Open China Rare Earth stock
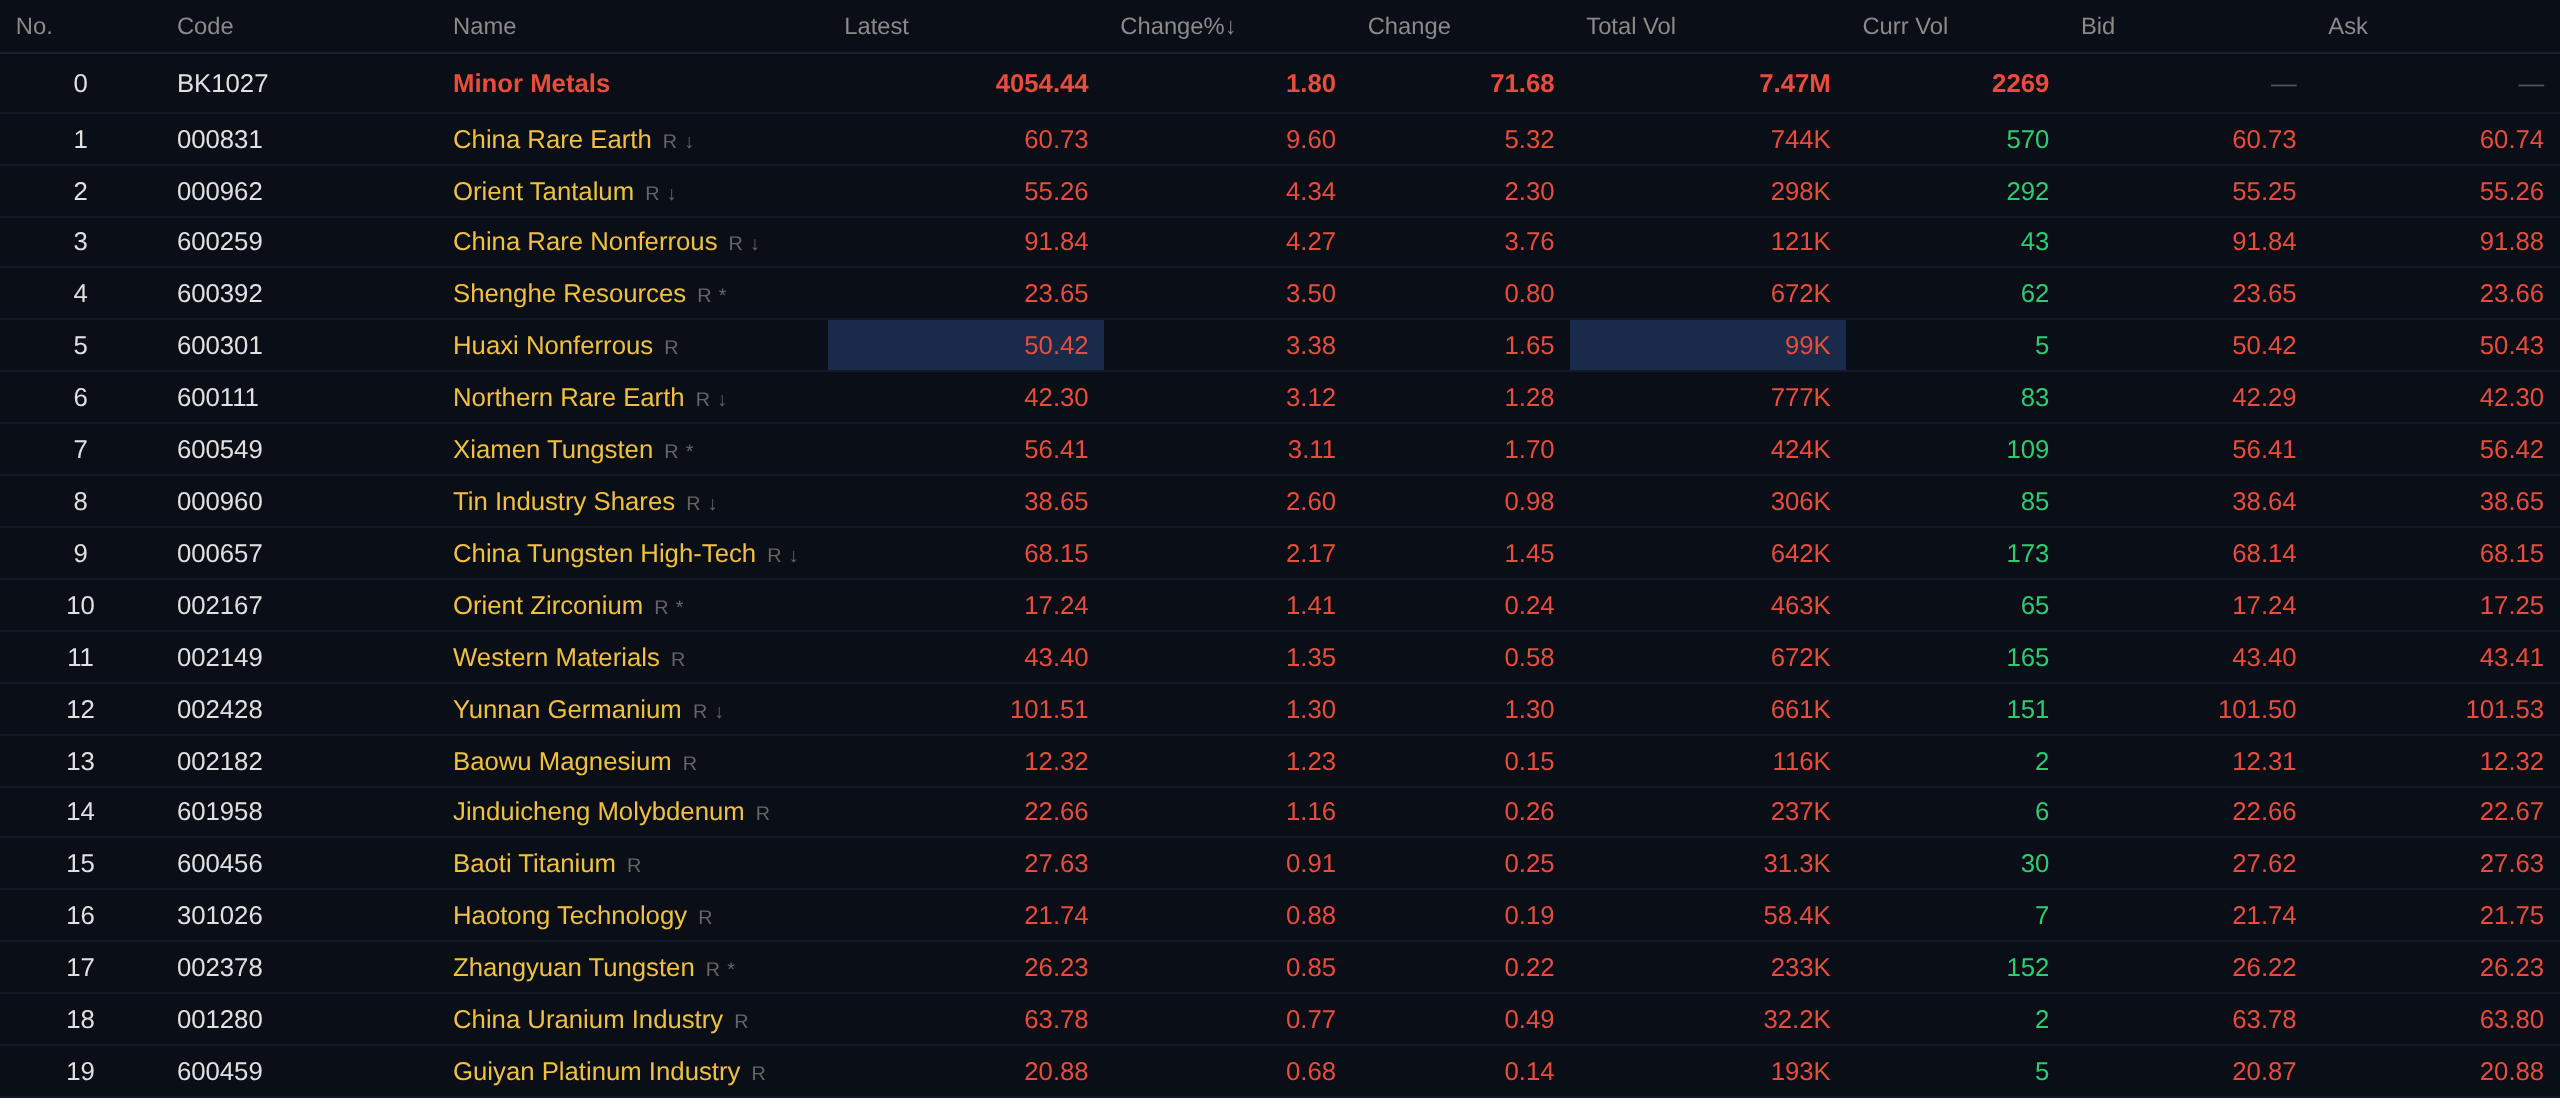 [552, 140]
